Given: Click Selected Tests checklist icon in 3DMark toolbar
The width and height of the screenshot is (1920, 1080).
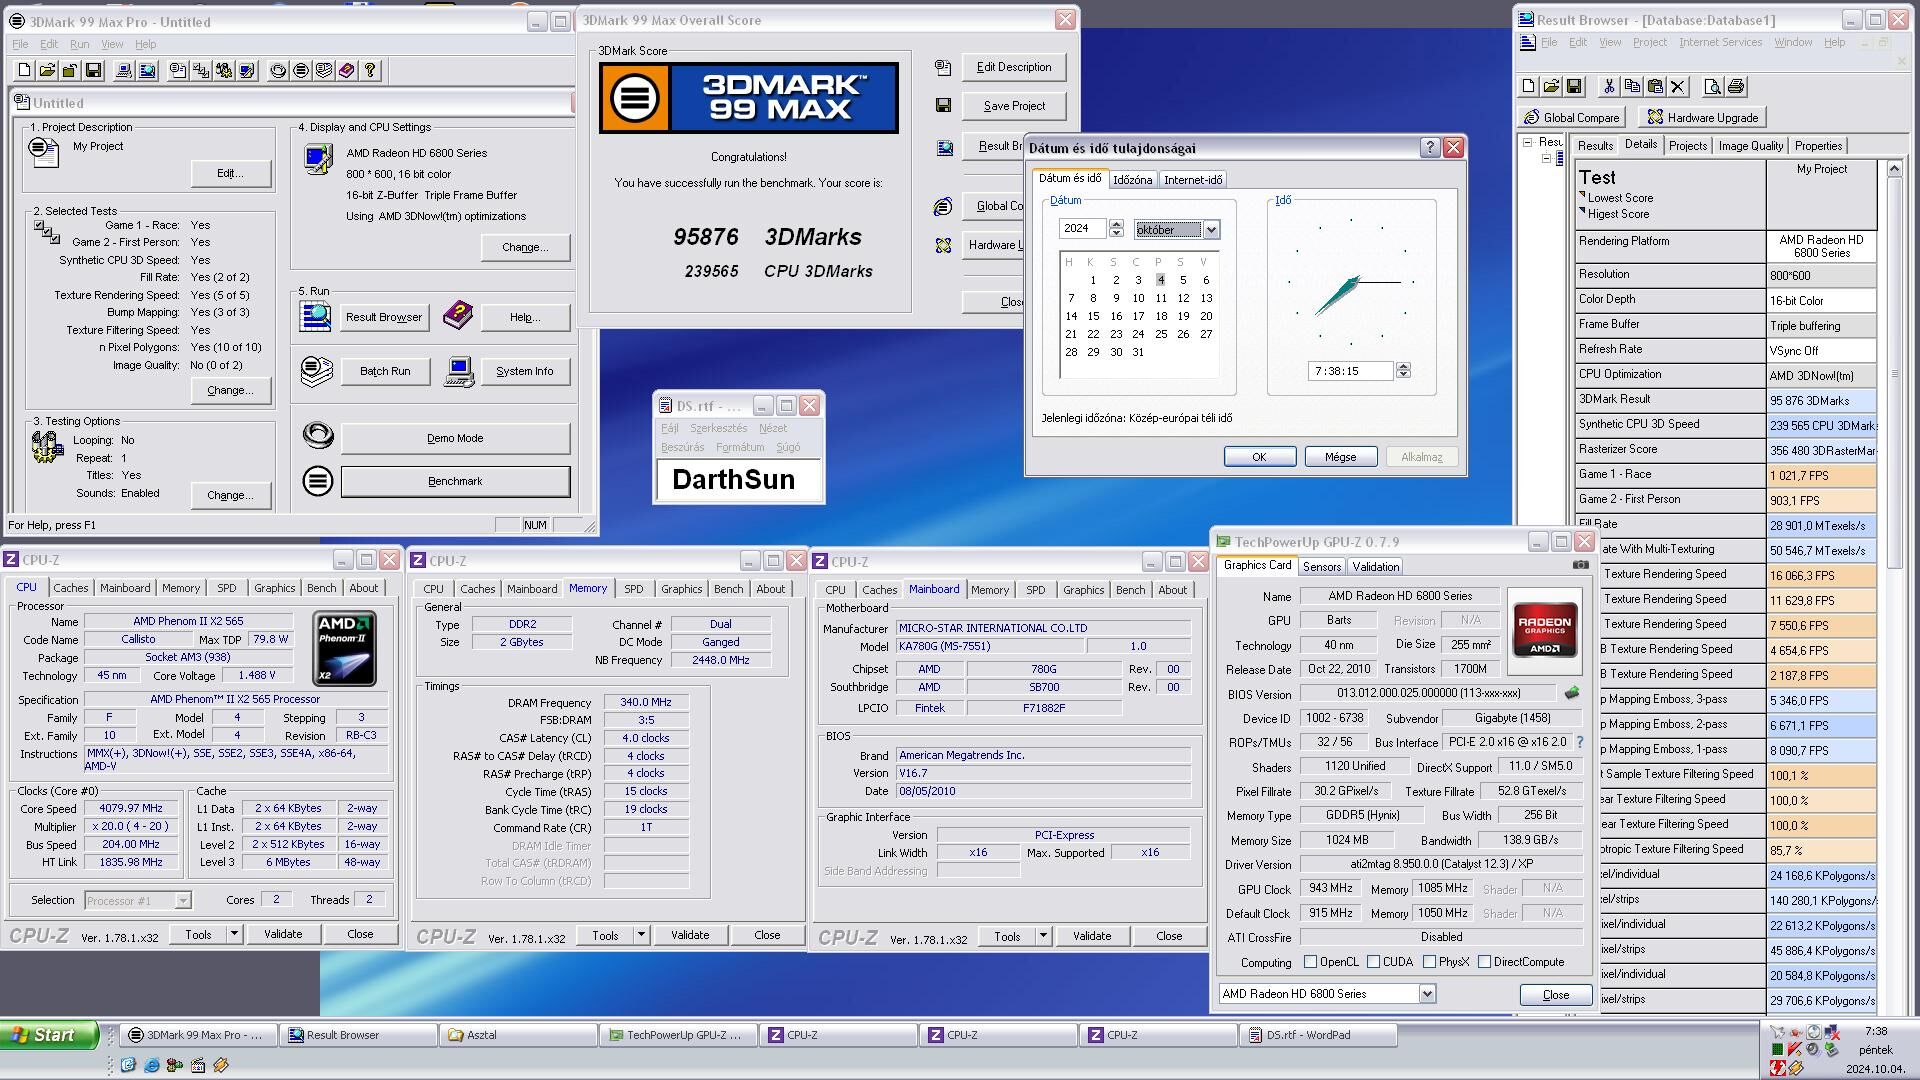Looking at the screenshot, I should click(201, 70).
